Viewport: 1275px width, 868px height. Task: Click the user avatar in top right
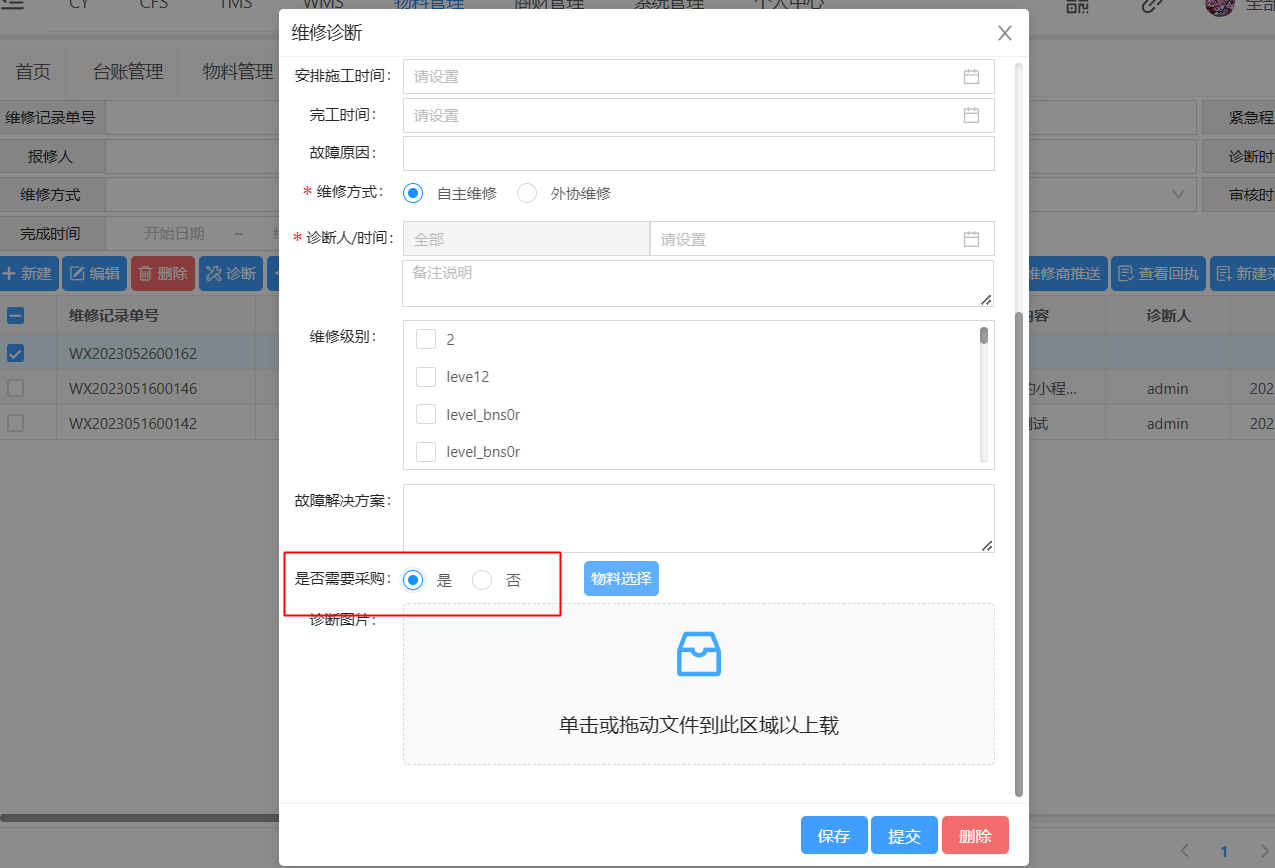[x=1219, y=5]
